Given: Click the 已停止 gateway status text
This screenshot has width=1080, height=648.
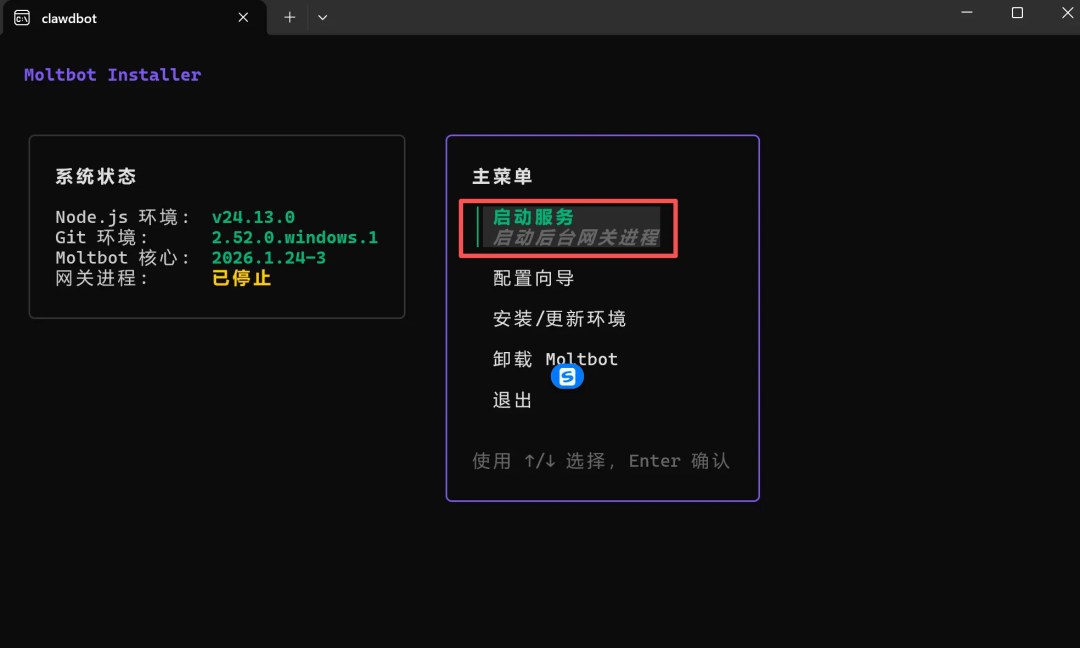Looking at the screenshot, I should 241,278.
